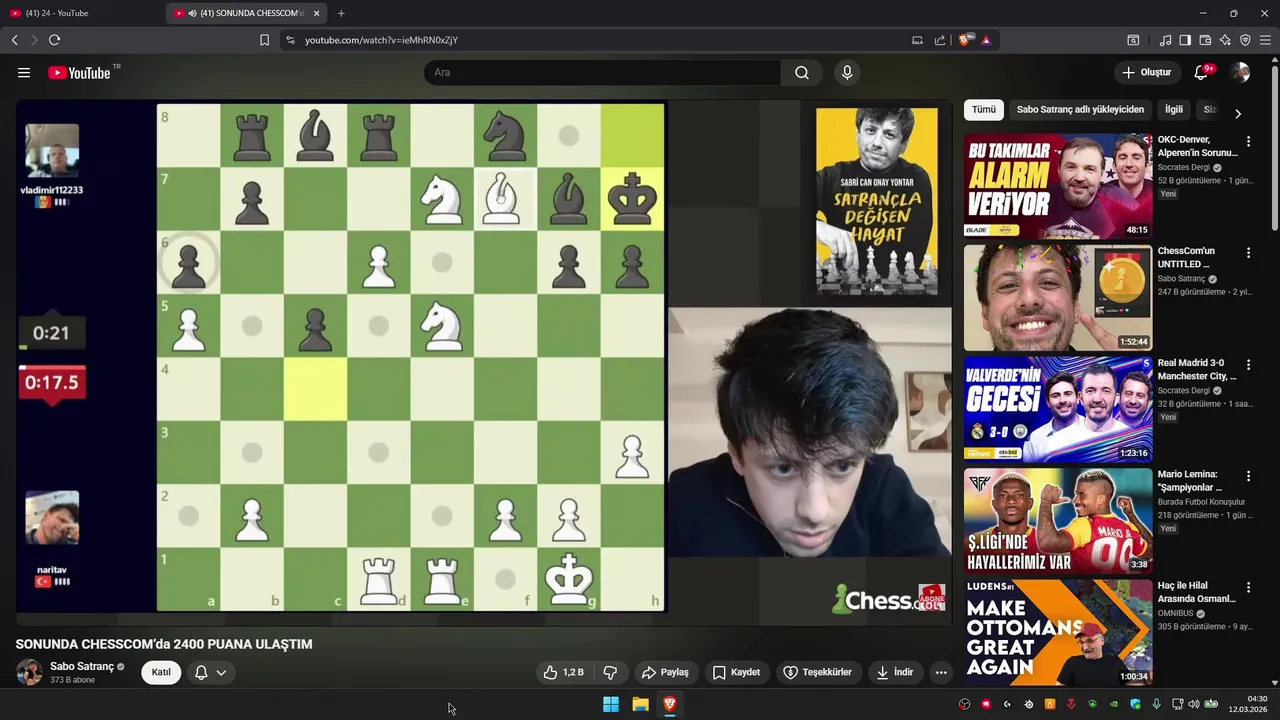The height and width of the screenshot is (720, 1280).
Task: Click the video player on the chessboard
Action: 410,357
